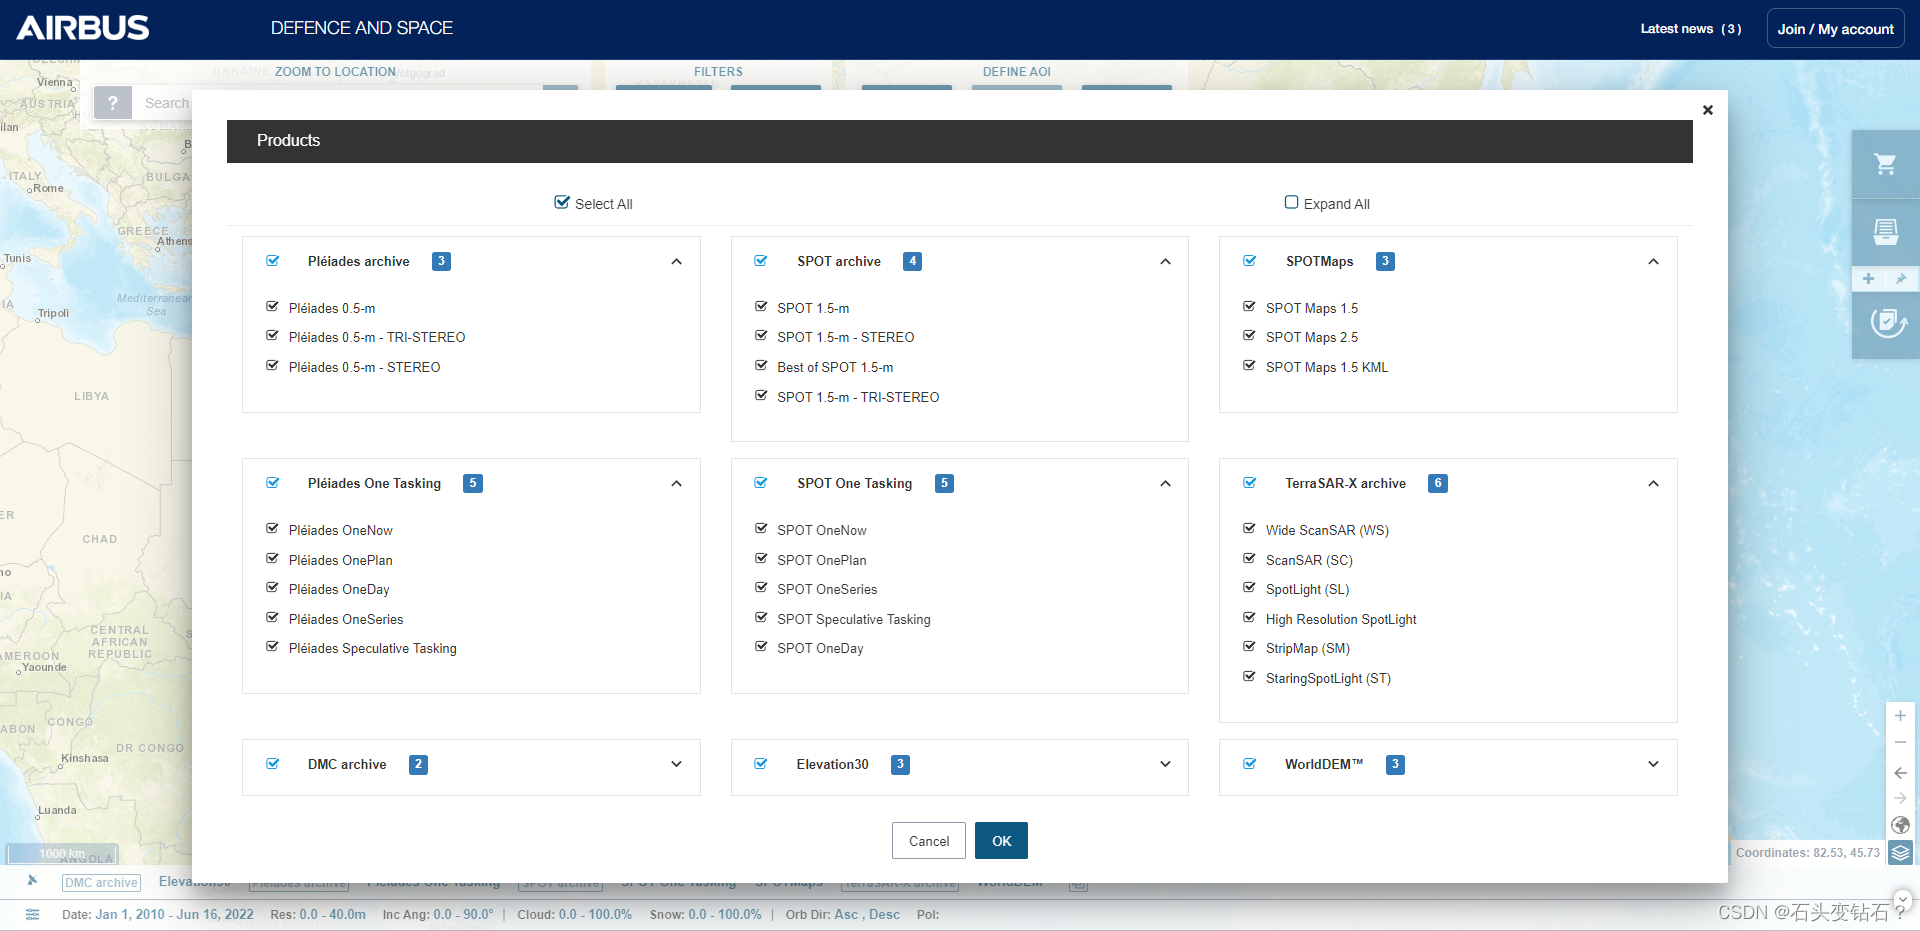The height and width of the screenshot is (931, 1920).
Task: Open the ZOOM TO LOCATION tab
Action: (x=335, y=72)
